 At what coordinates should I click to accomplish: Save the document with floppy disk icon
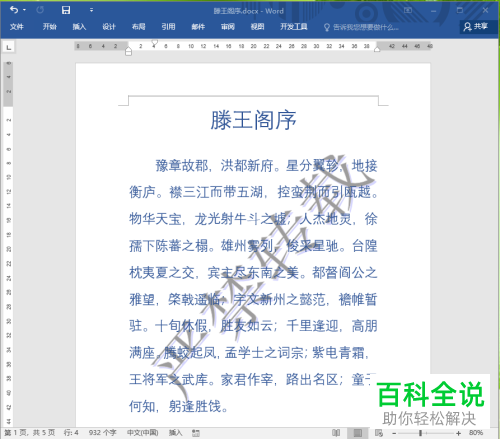tap(66, 10)
